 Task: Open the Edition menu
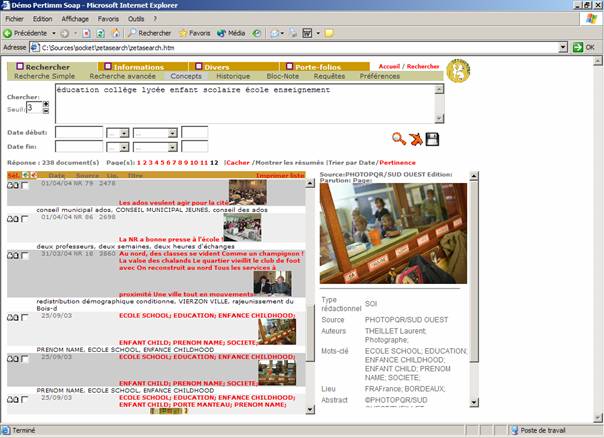click(42, 19)
